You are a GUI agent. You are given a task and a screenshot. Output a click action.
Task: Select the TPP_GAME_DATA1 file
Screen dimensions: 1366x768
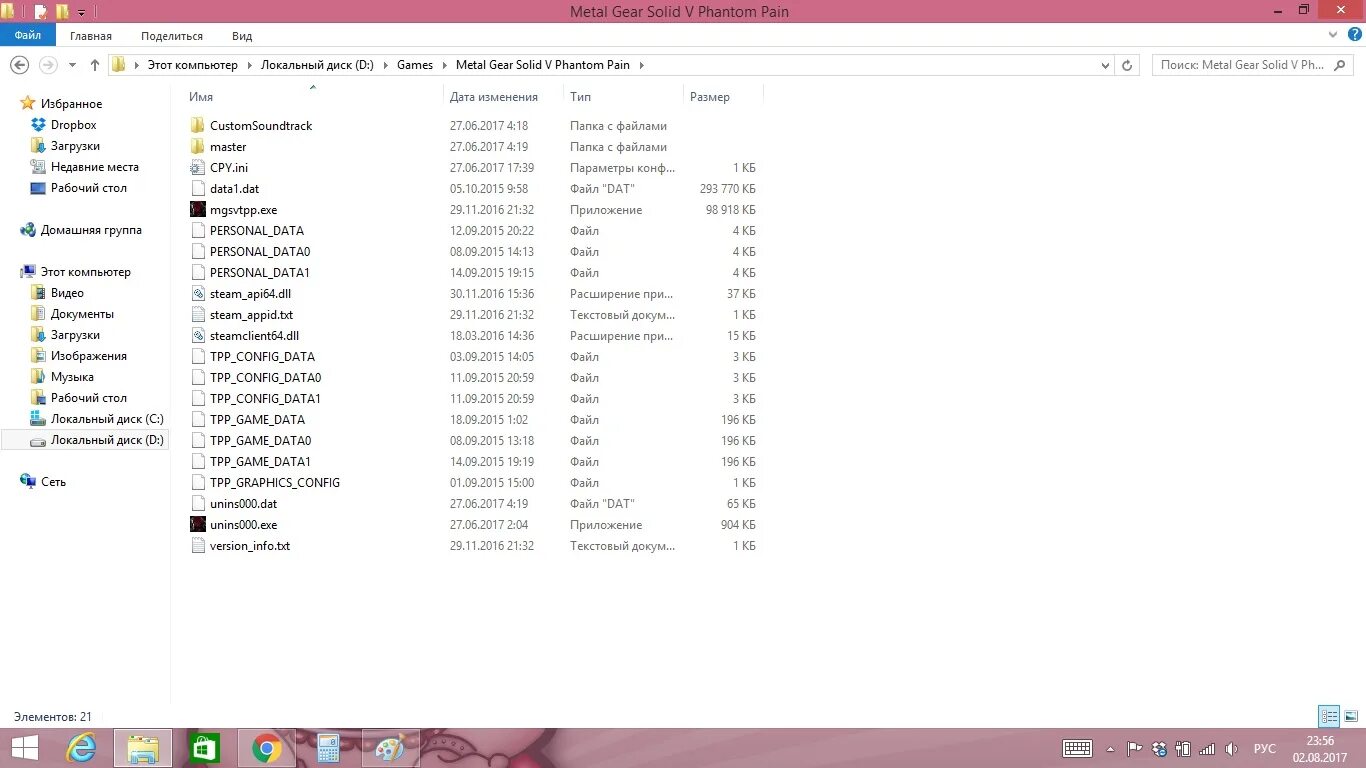click(x=260, y=462)
